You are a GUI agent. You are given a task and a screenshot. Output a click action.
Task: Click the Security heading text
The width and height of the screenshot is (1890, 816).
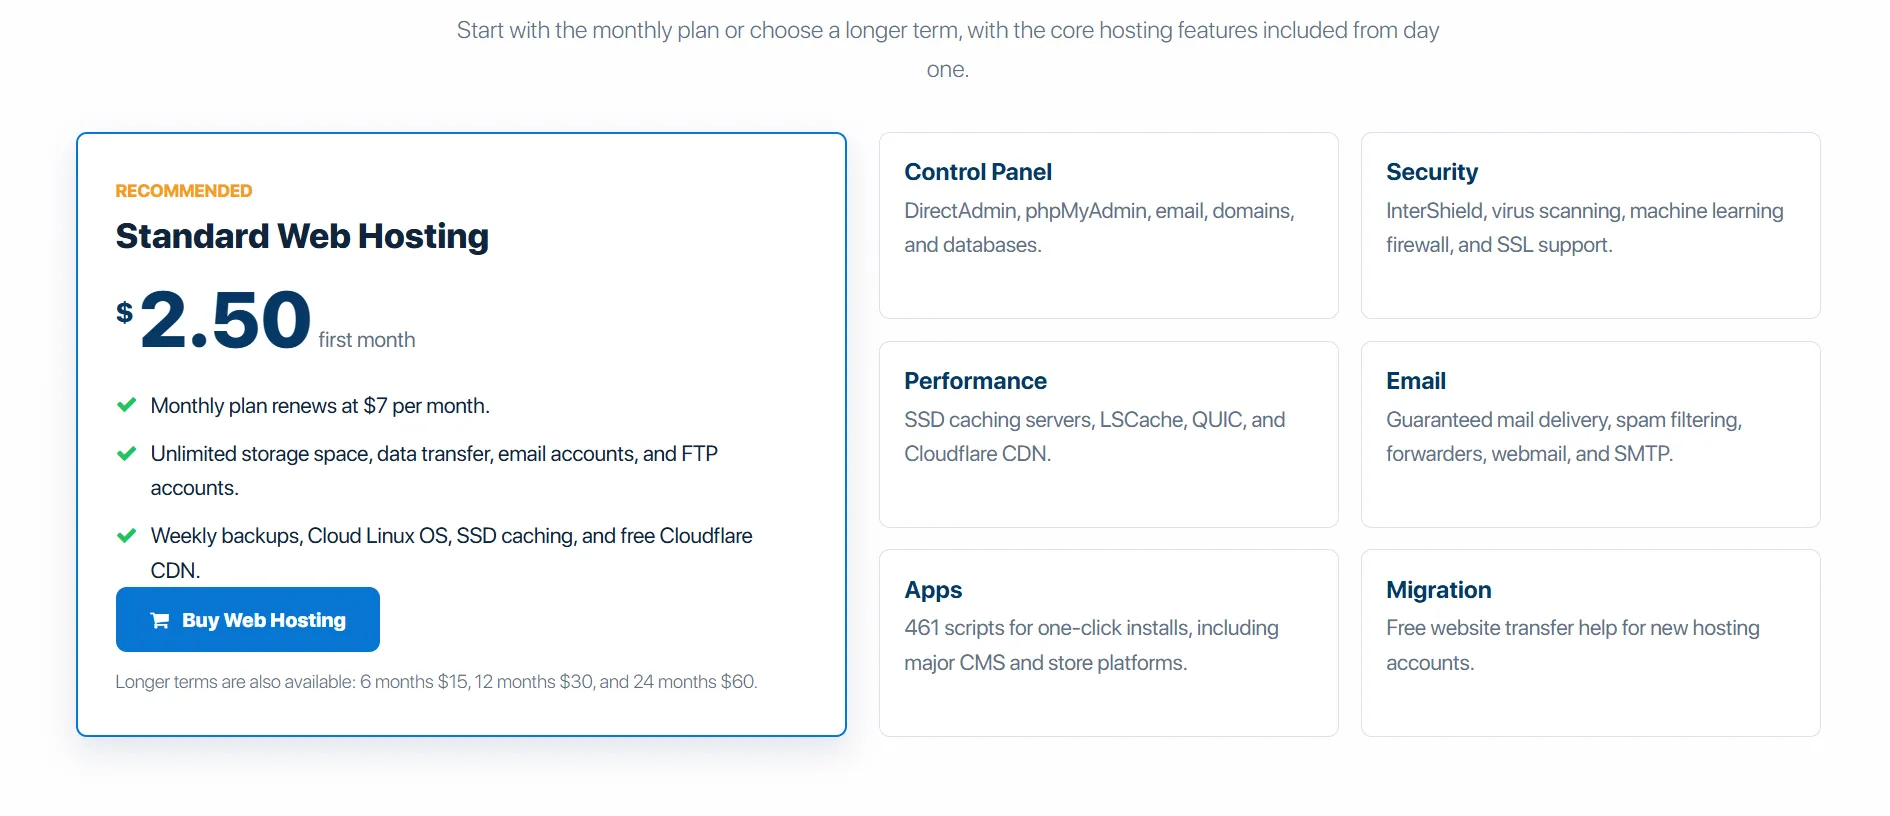1432,172
